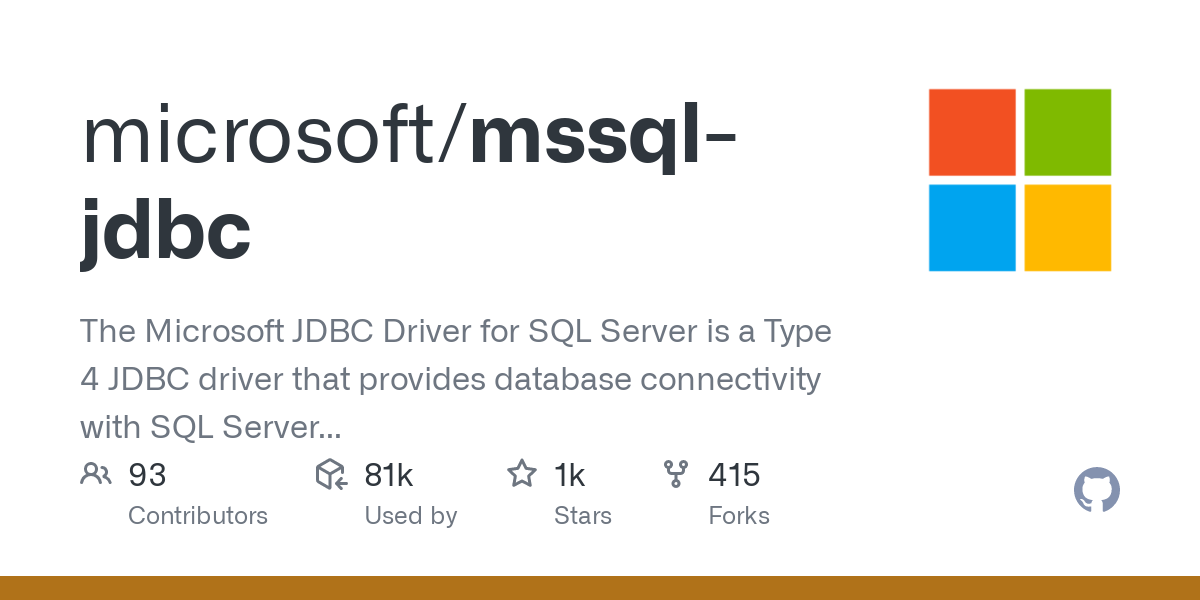Click the bold jdbc text in title

tap(165, 231)
